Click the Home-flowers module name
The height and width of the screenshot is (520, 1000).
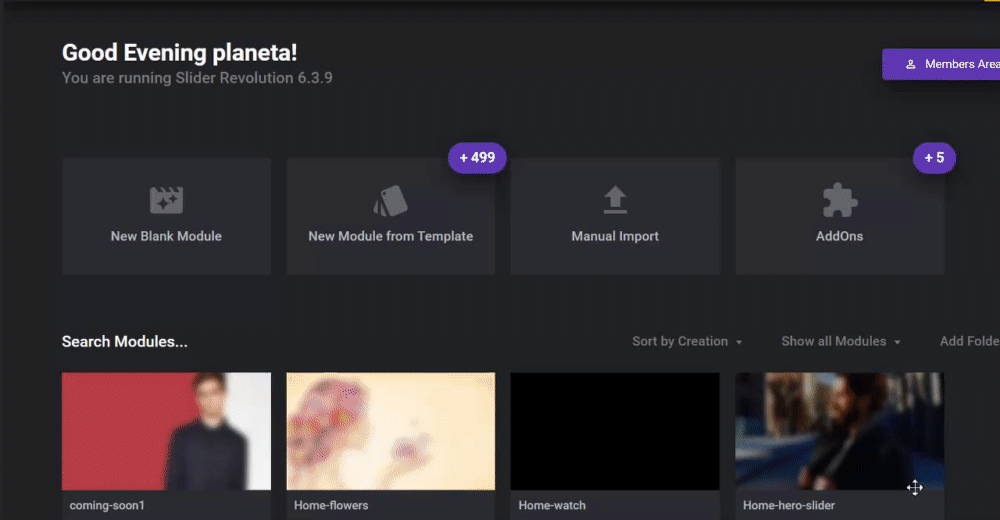coord(331,505)
